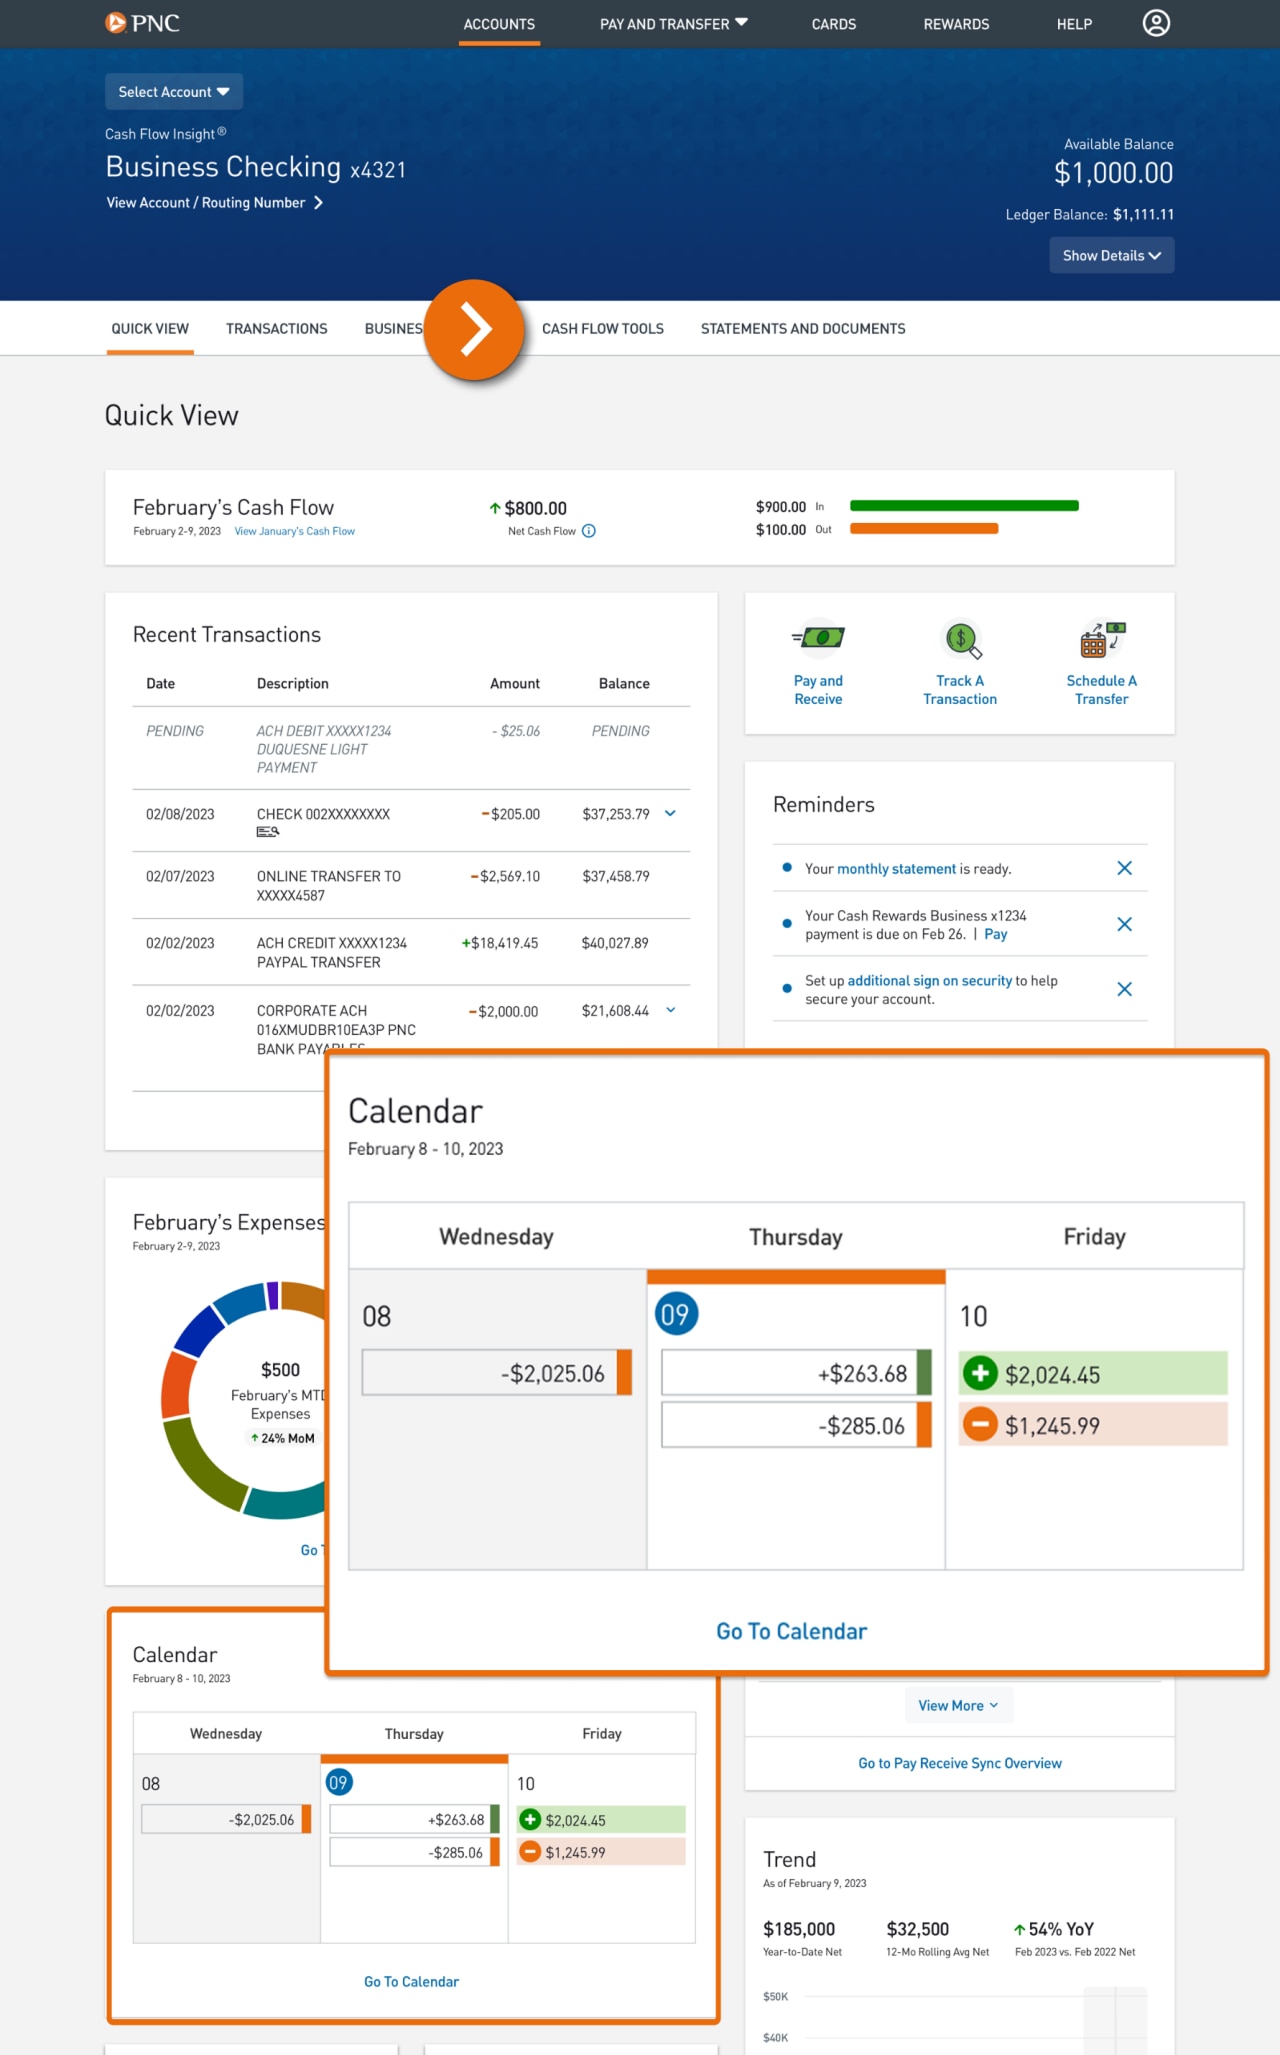Click the green cash In progress bar

[x=964, y=506]
